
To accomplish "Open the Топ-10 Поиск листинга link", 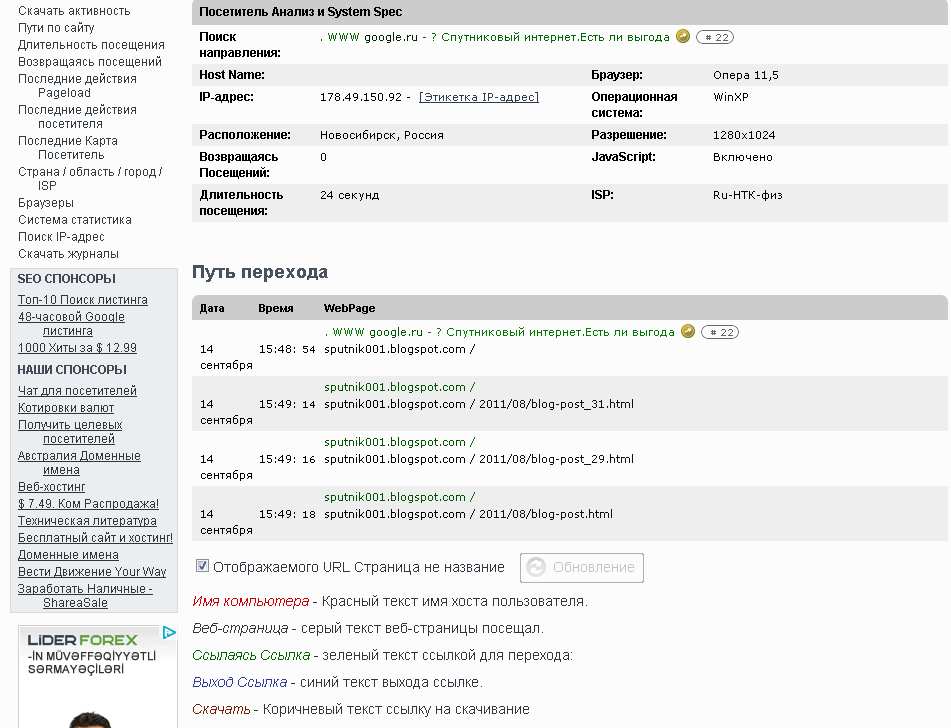I will click(x=82, y=300).
